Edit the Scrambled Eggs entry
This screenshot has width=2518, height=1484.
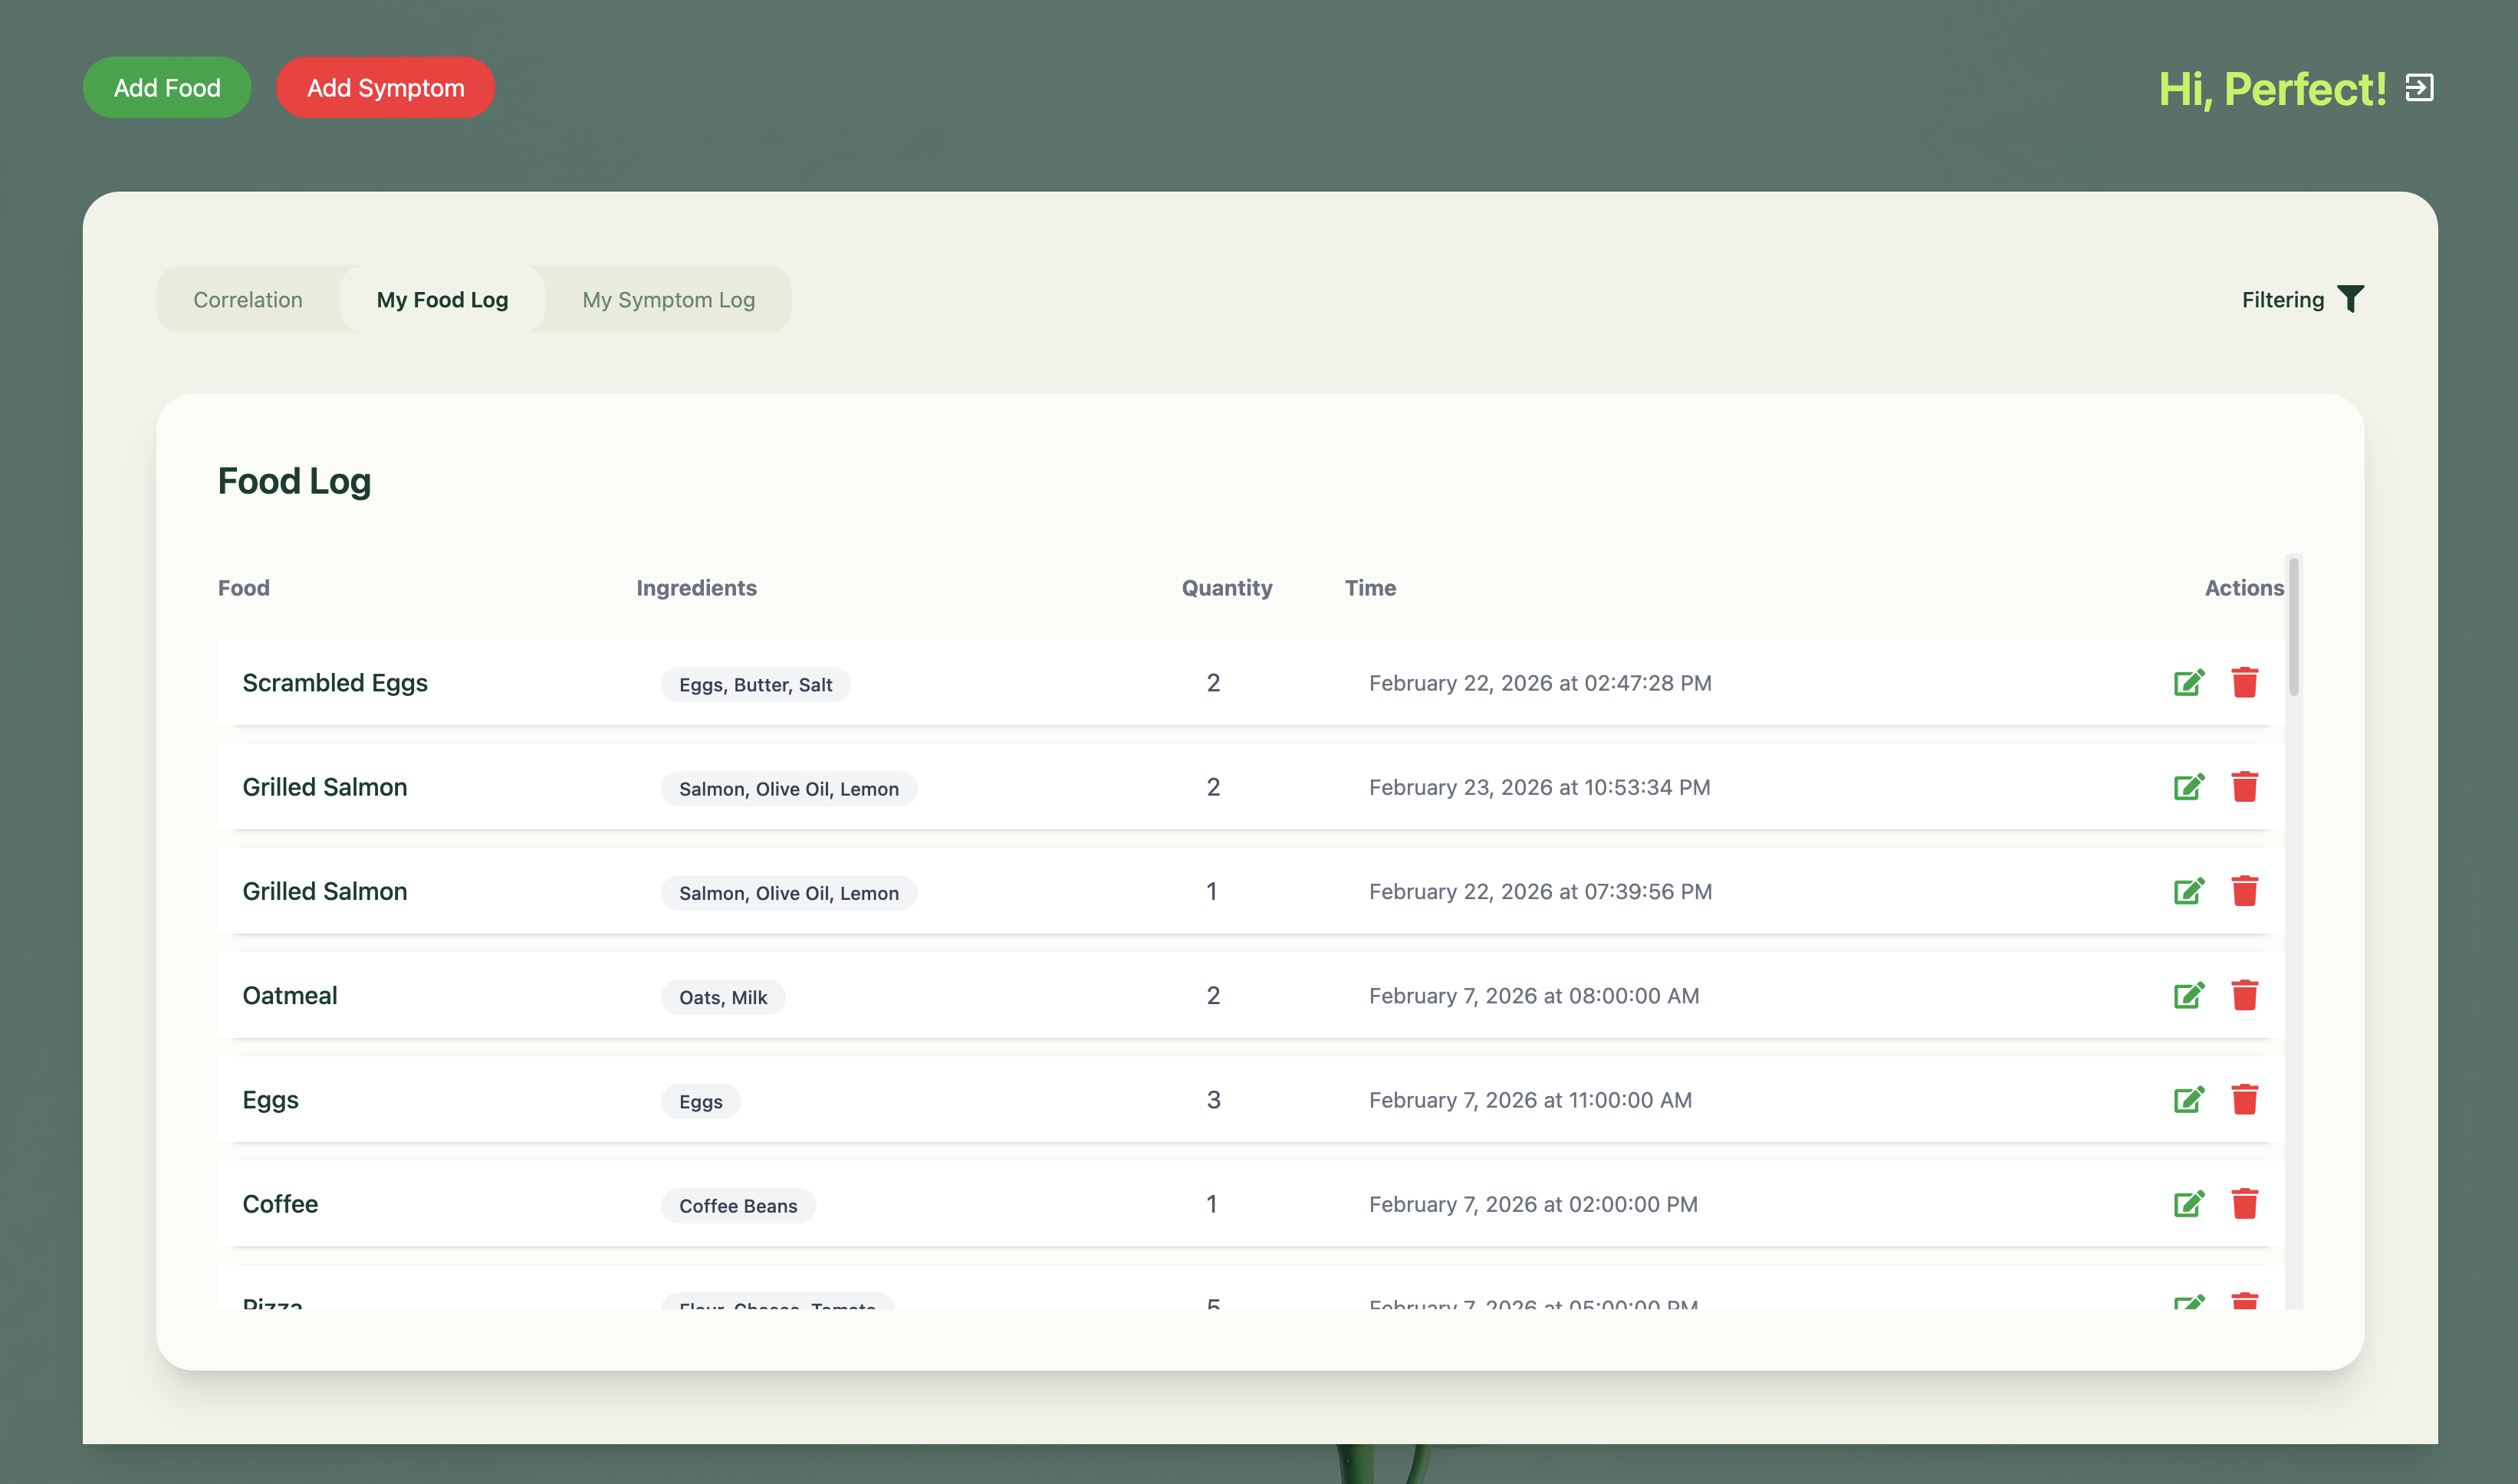(2188, 683)
